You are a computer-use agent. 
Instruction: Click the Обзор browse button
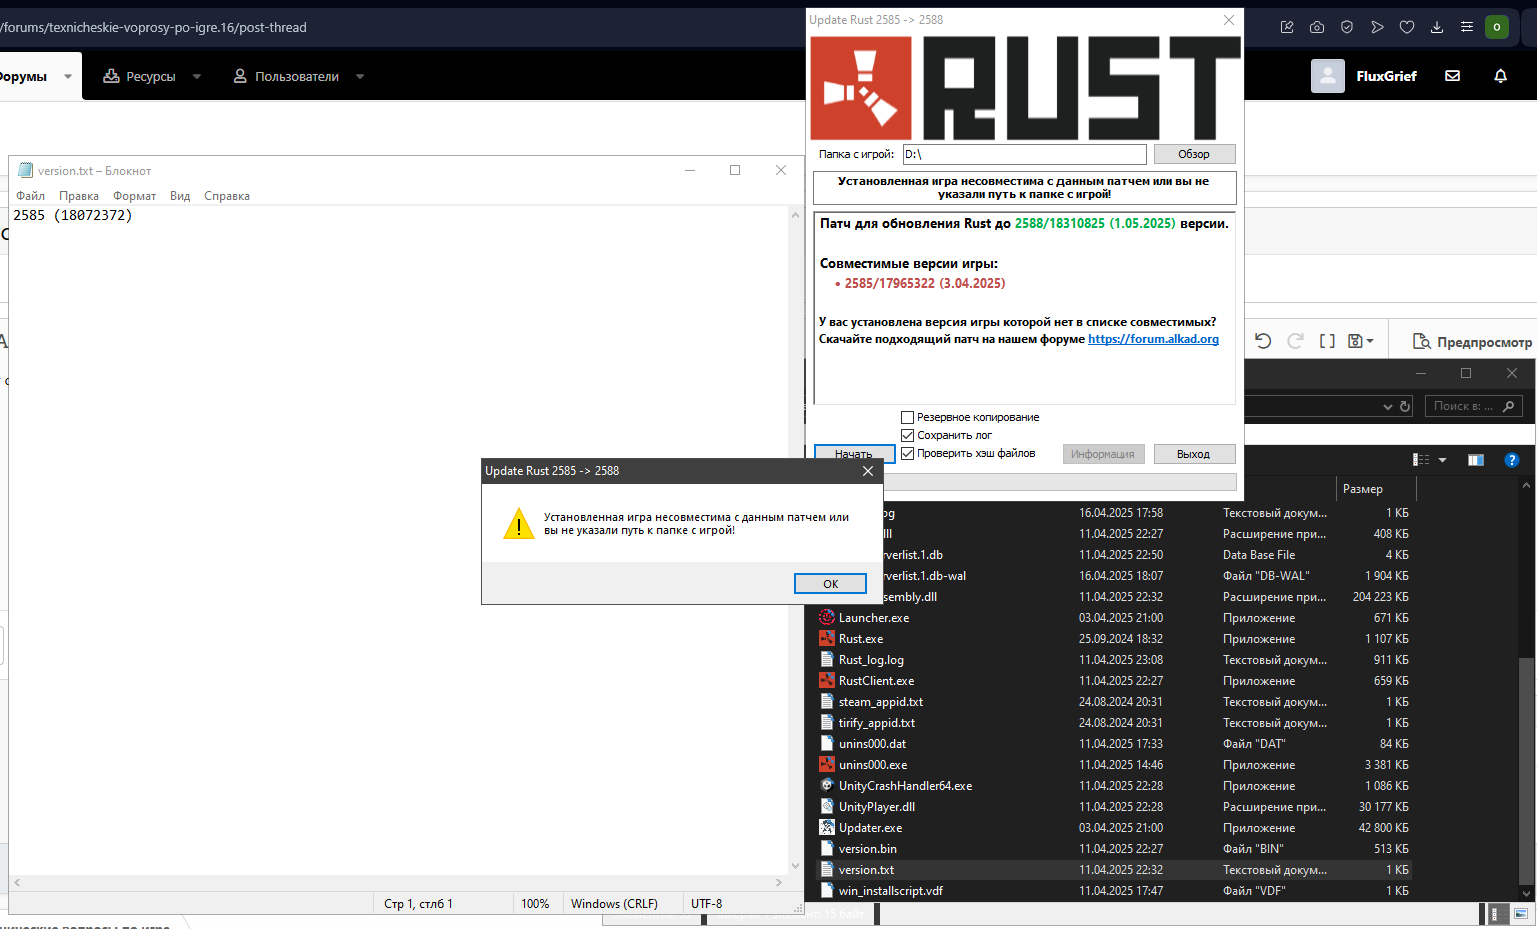(x=1194, y=154)
